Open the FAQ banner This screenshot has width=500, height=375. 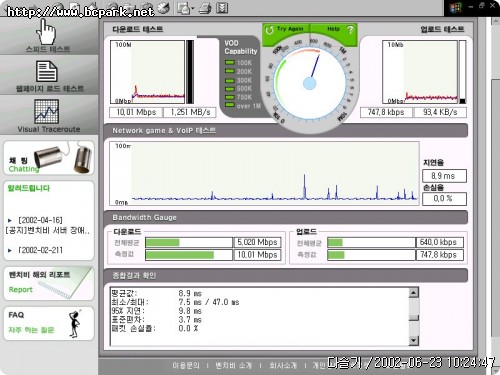tap(49, 323)
